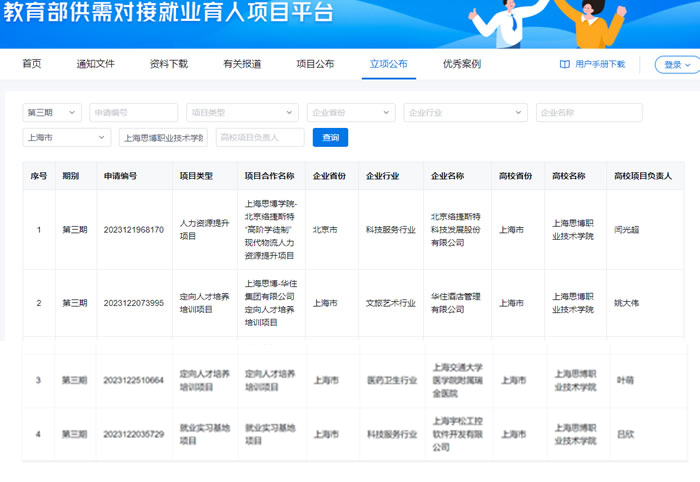Click the 高校项目负责人 input field
700x482 pixels.
click(260, 137)
